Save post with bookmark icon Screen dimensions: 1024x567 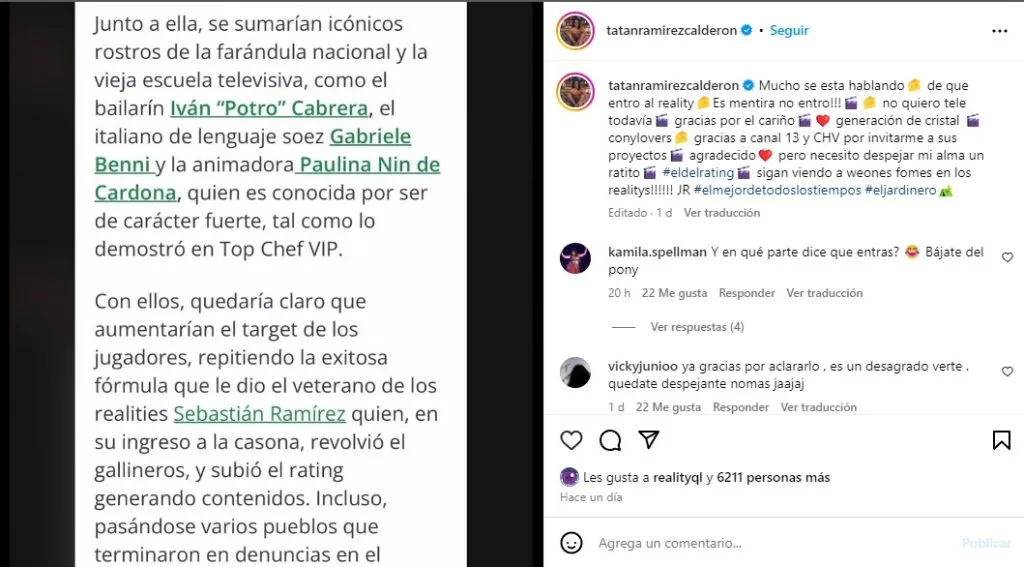tap(1001, 440)
